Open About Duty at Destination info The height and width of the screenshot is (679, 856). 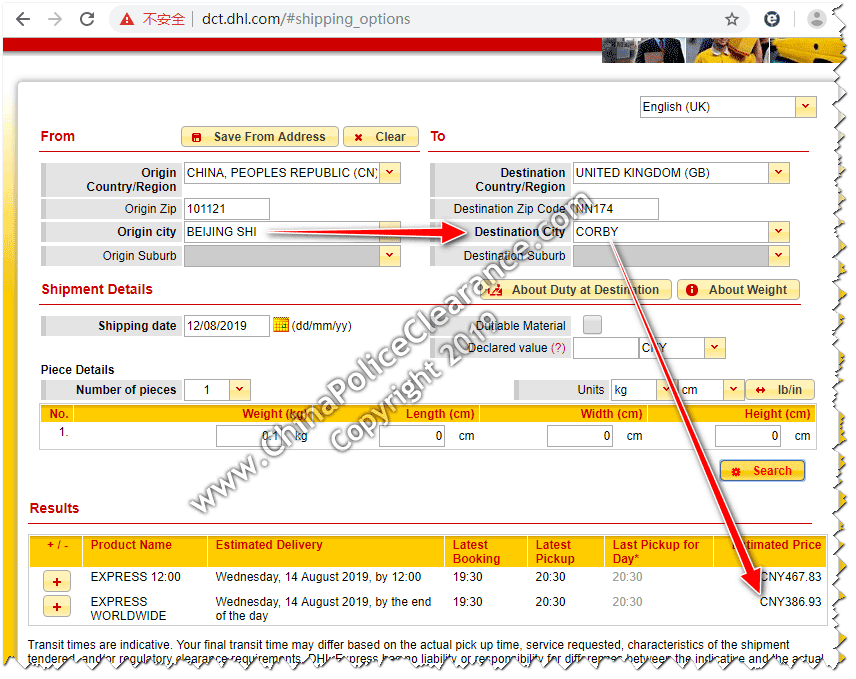pos(576,290)
